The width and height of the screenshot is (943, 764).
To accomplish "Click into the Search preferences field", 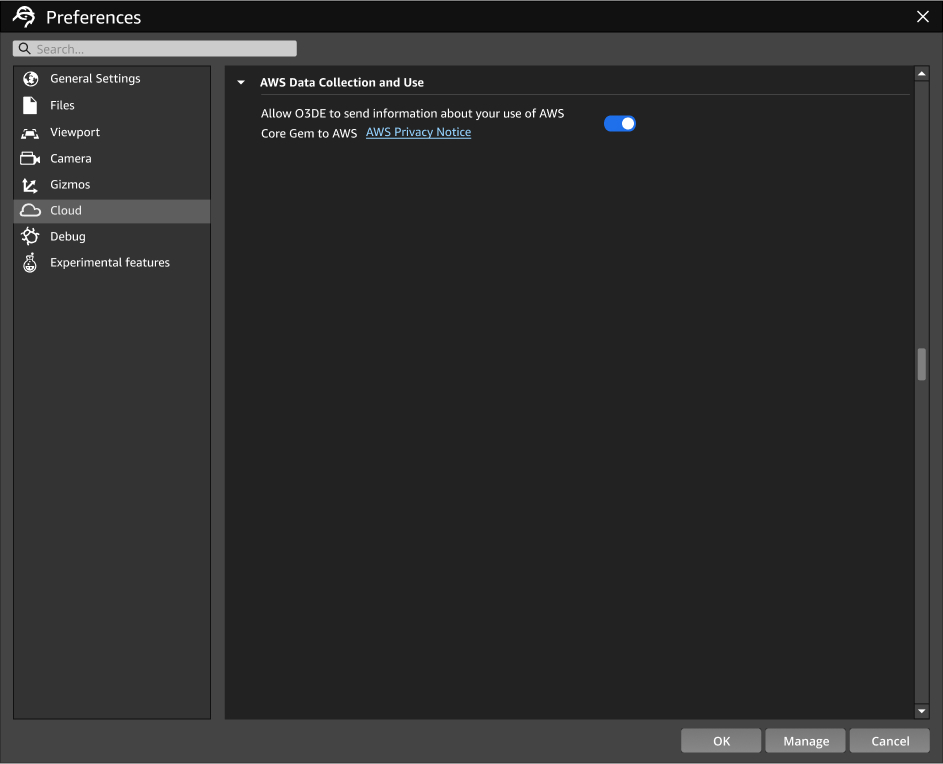I will tap(155, 49).
